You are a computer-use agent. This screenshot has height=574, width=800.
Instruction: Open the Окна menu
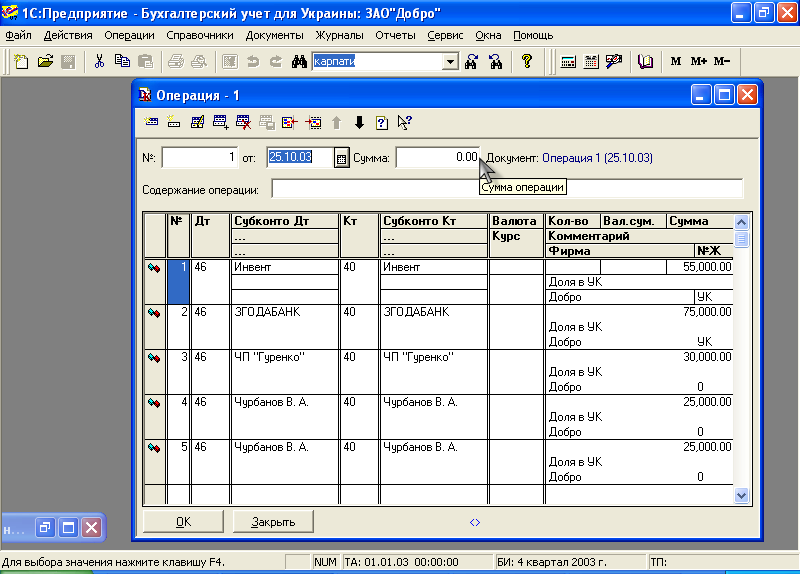coord(488,35)
